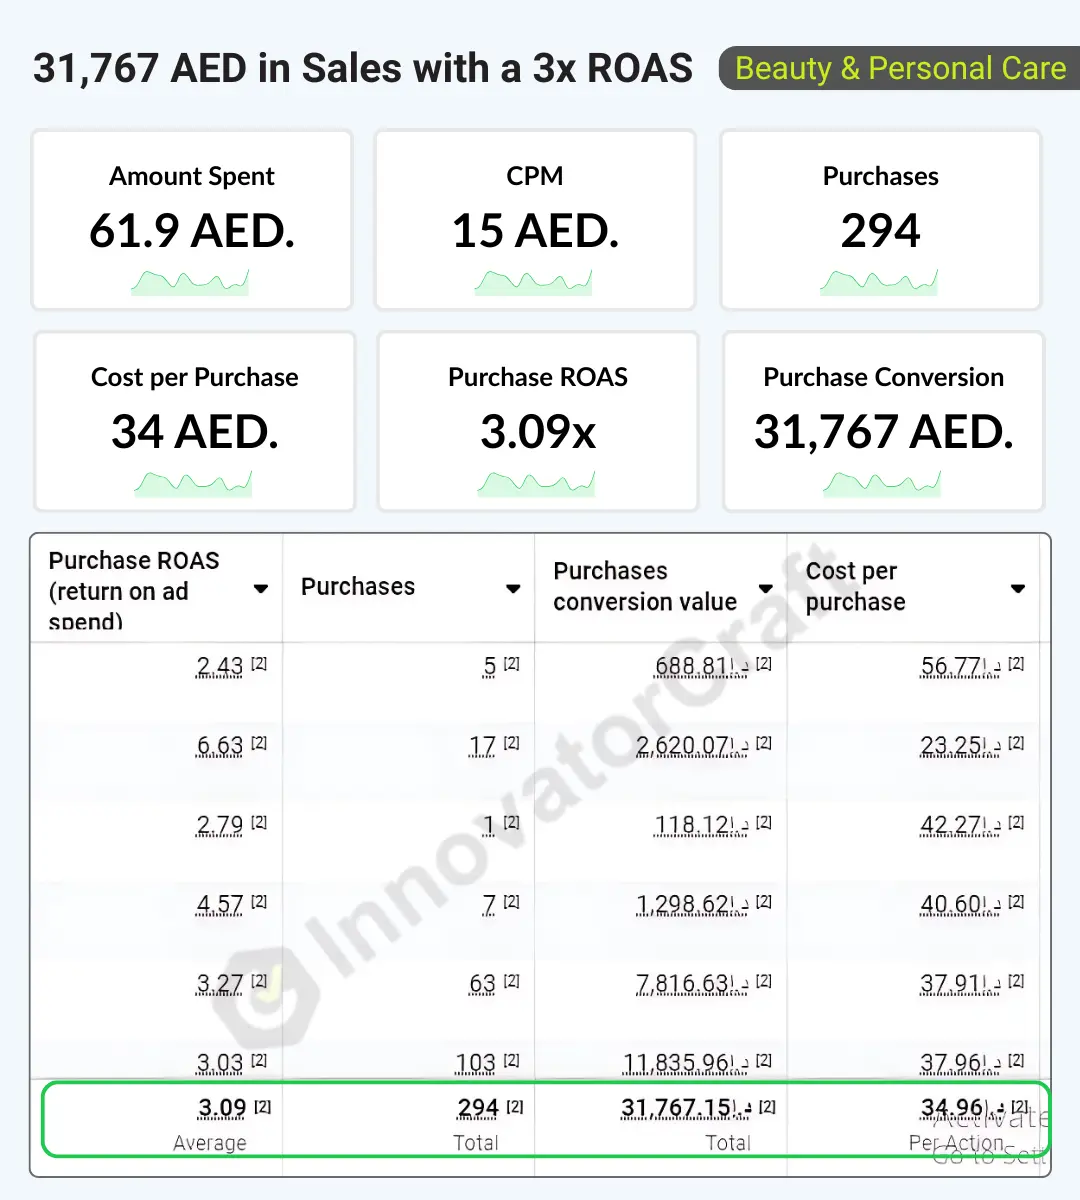Open the Purchases column dropdown arrow
This screenshot has height=1200, width=1080.
tap(513, 589)
